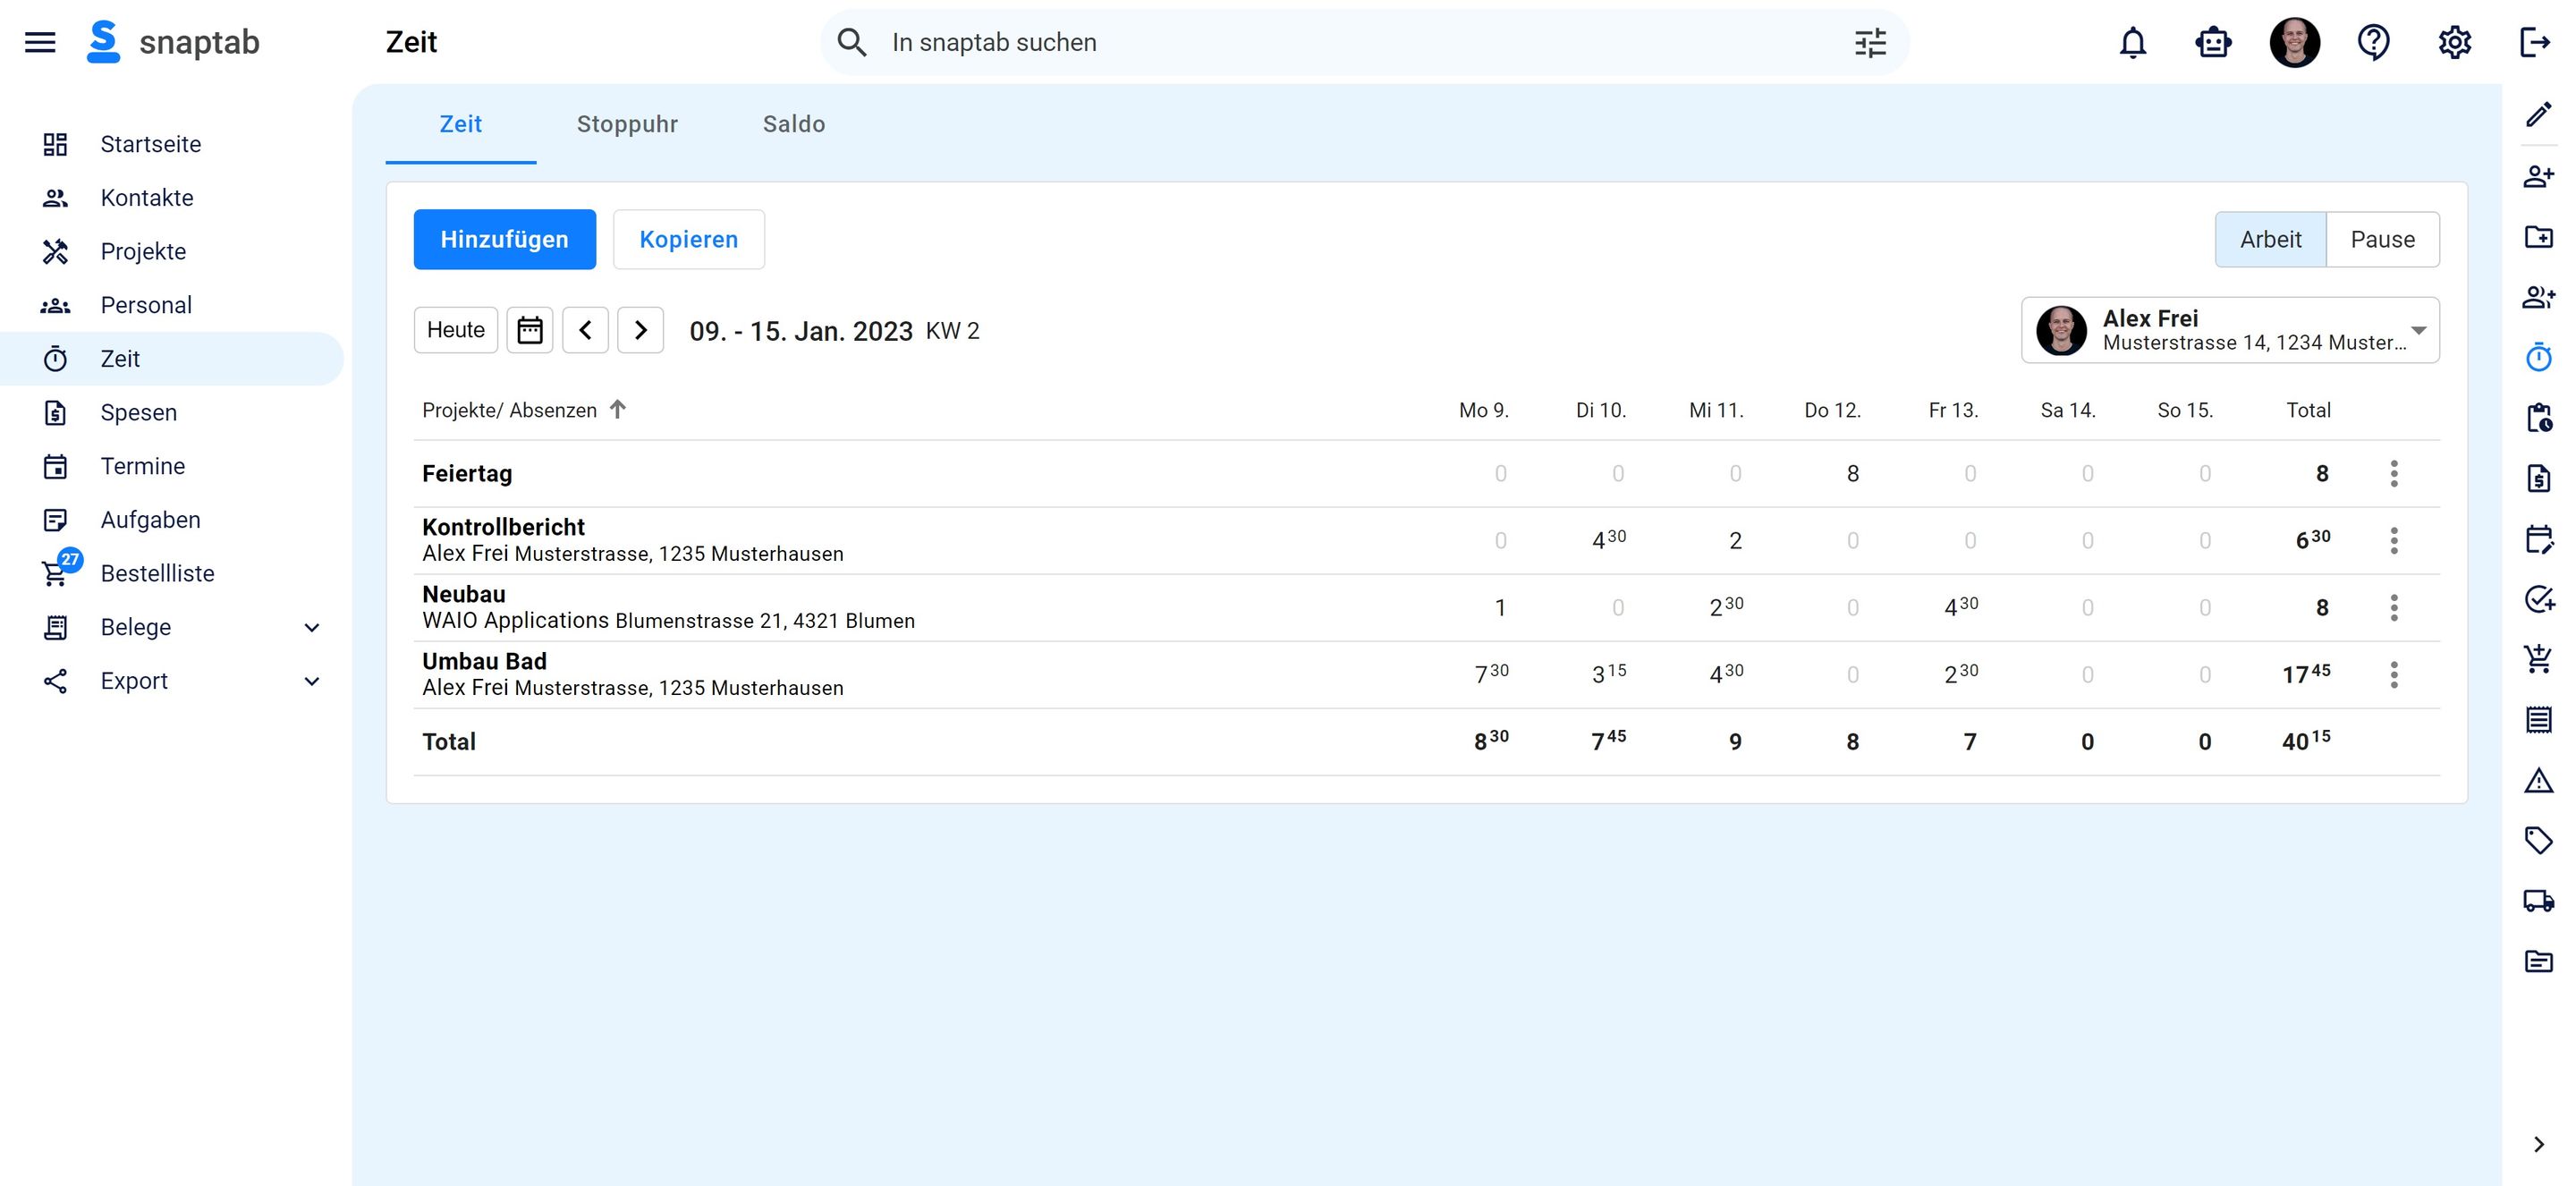Click Feiertag Do 12. value 8
The image size is (2576, 1186).
tap(1852, 473)
